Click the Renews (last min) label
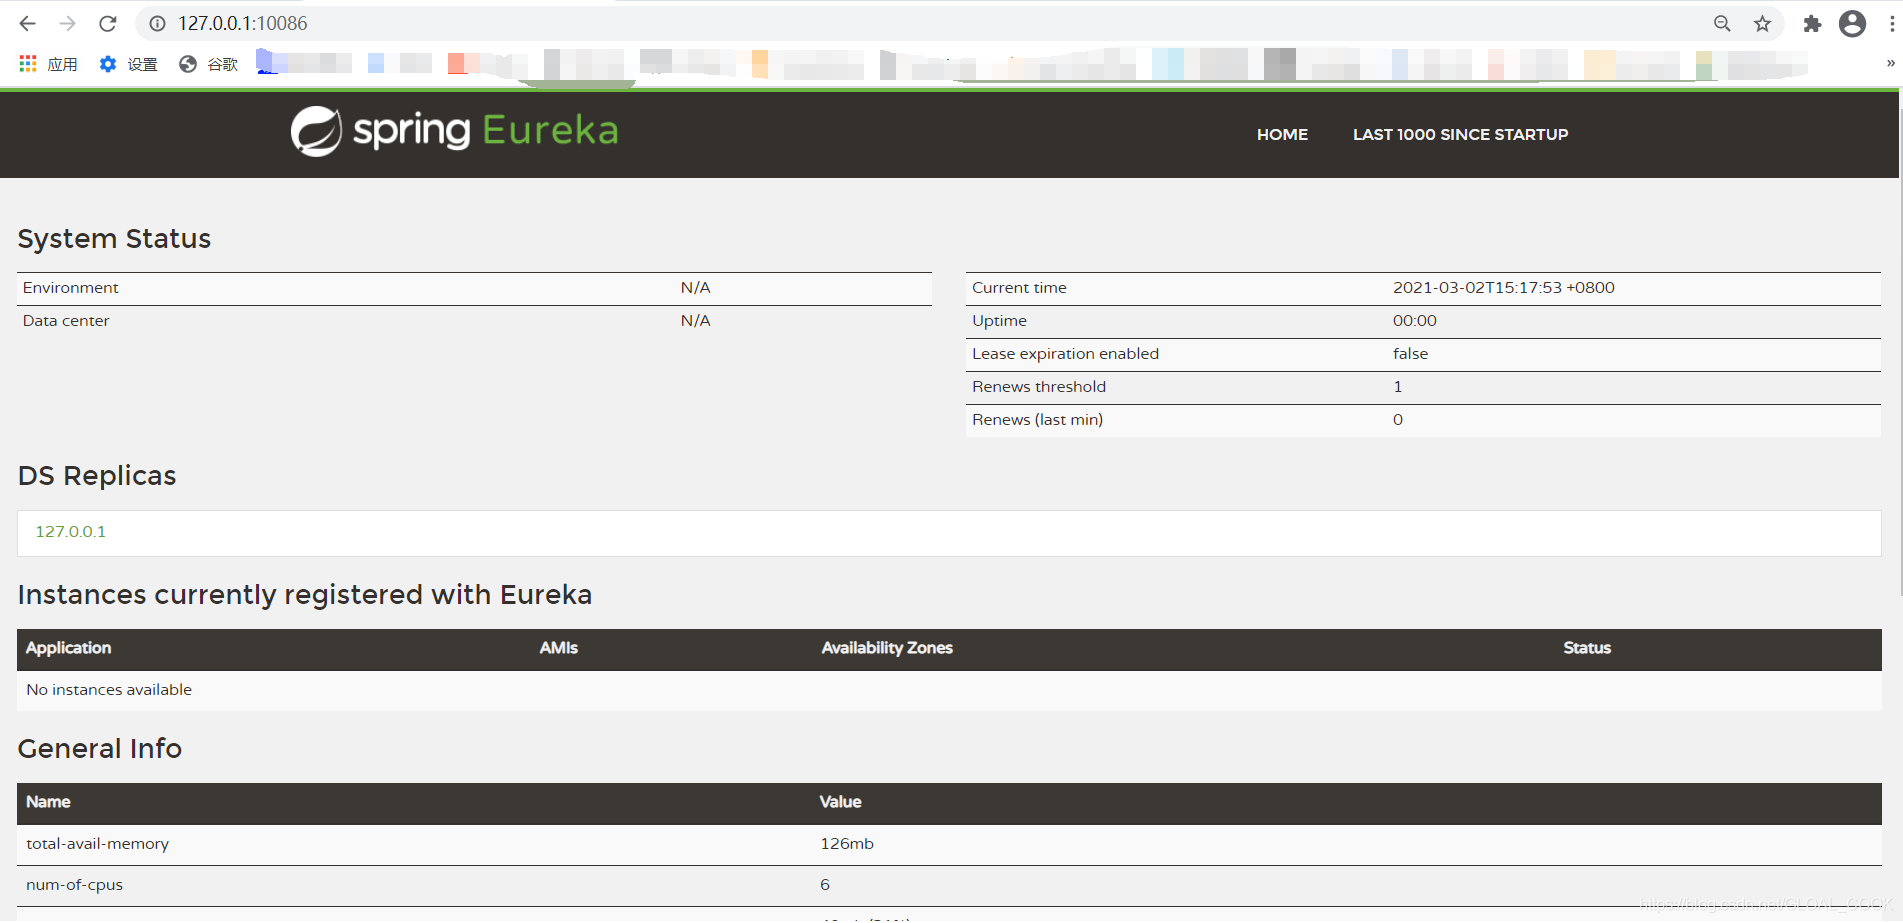The width and height of the screenshot is (1903, 923). (x=1037, y=419)
